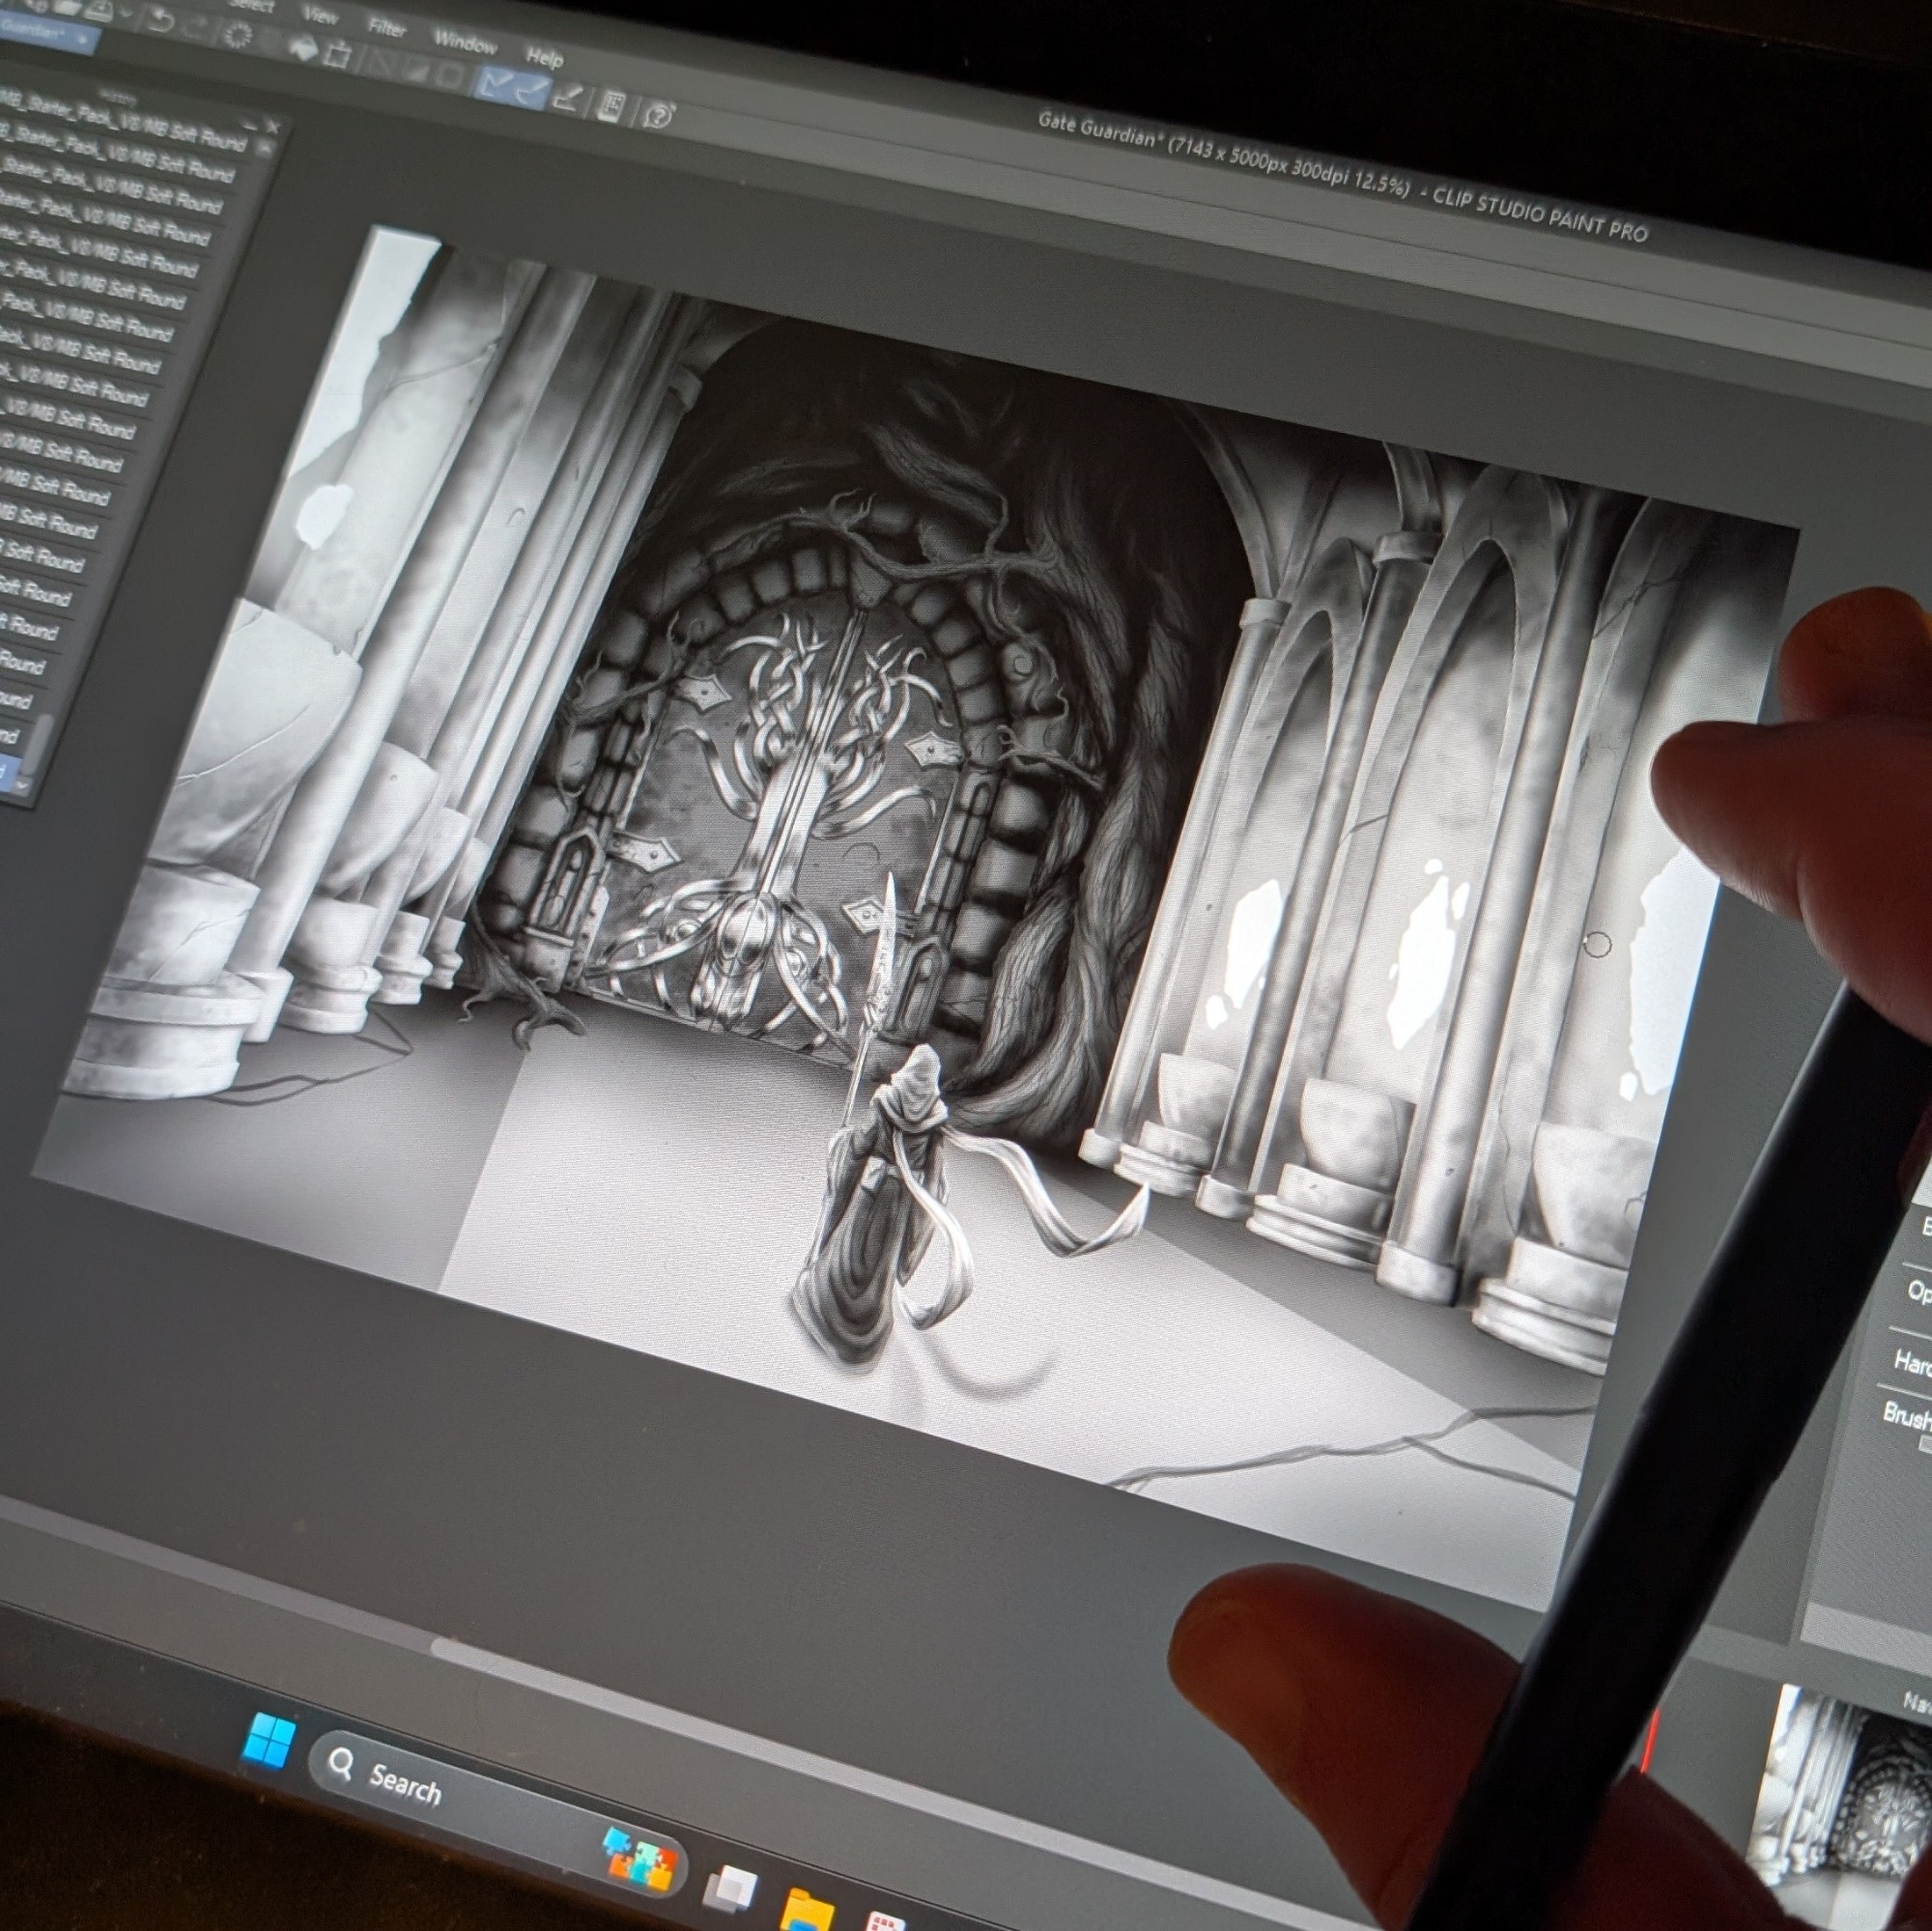The height and width of the screenshot is (1931, 1932).
Task: Expand dropdown arrow beside Save icon
Action: pyautogui.click(x=126, y=15)
